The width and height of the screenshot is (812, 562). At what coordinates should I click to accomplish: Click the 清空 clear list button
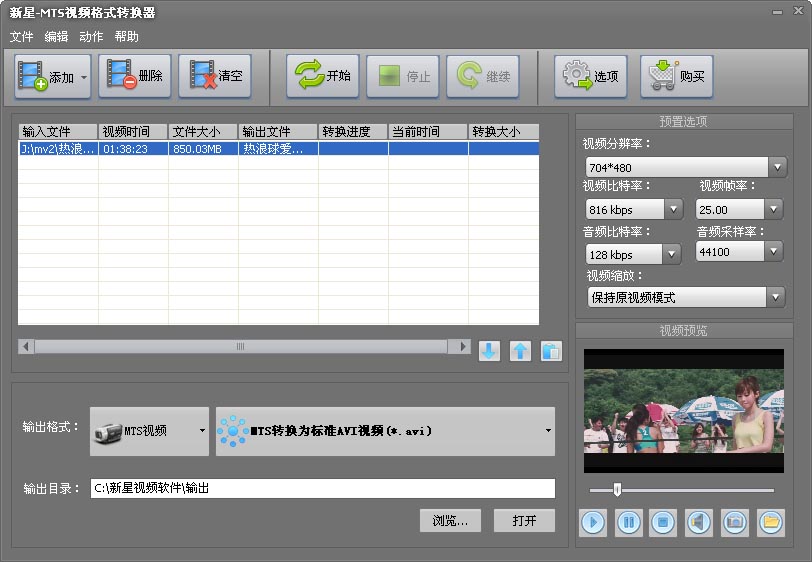pos(215,76)
